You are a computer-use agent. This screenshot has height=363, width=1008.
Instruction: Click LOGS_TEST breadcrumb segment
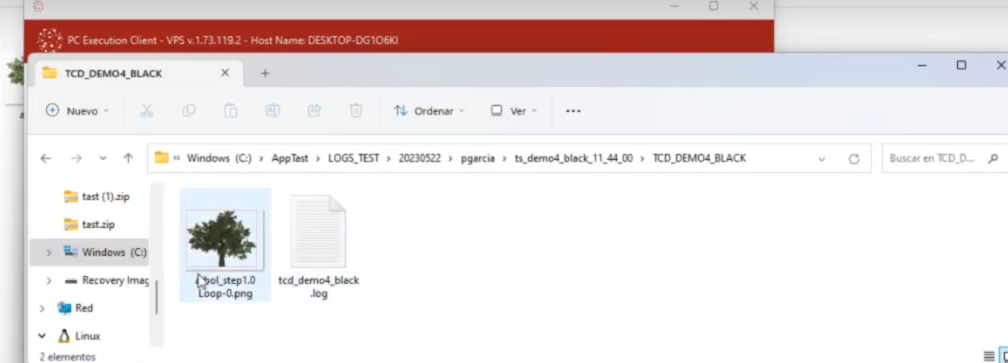354,158
